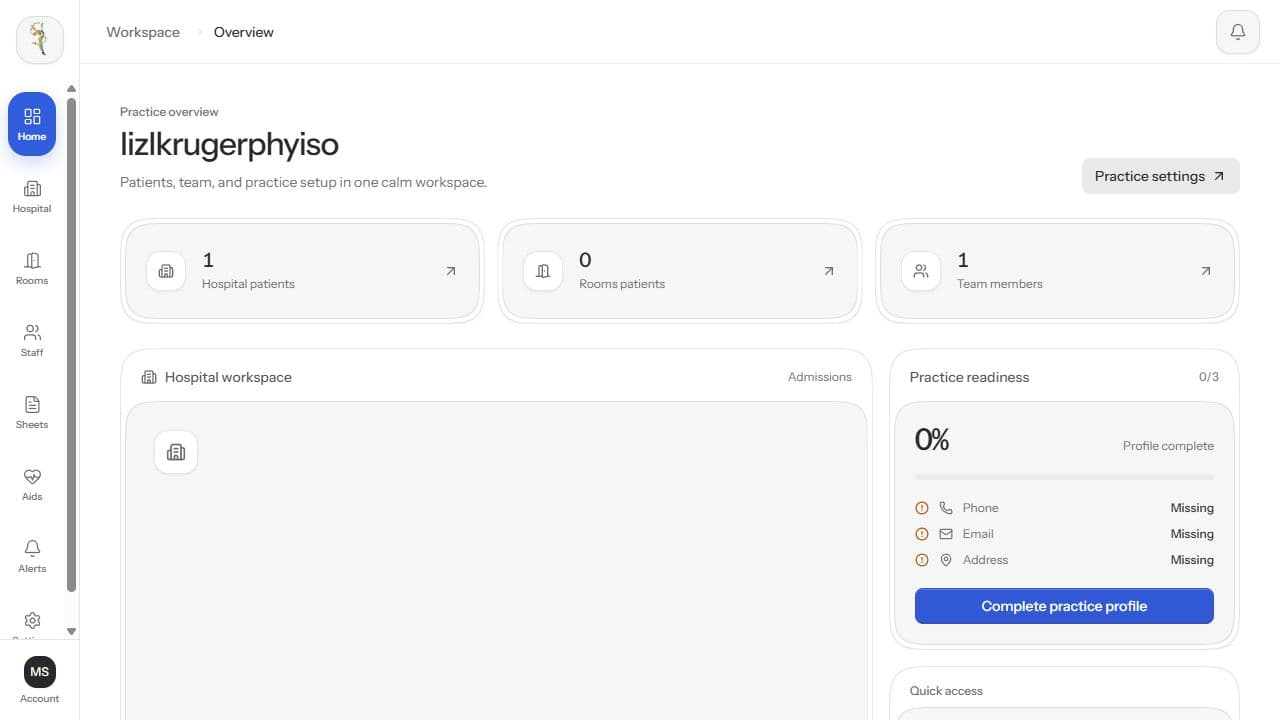Open the notifications bell icon
This screenshot has width=1280, height=720.
coord(1237,32)
